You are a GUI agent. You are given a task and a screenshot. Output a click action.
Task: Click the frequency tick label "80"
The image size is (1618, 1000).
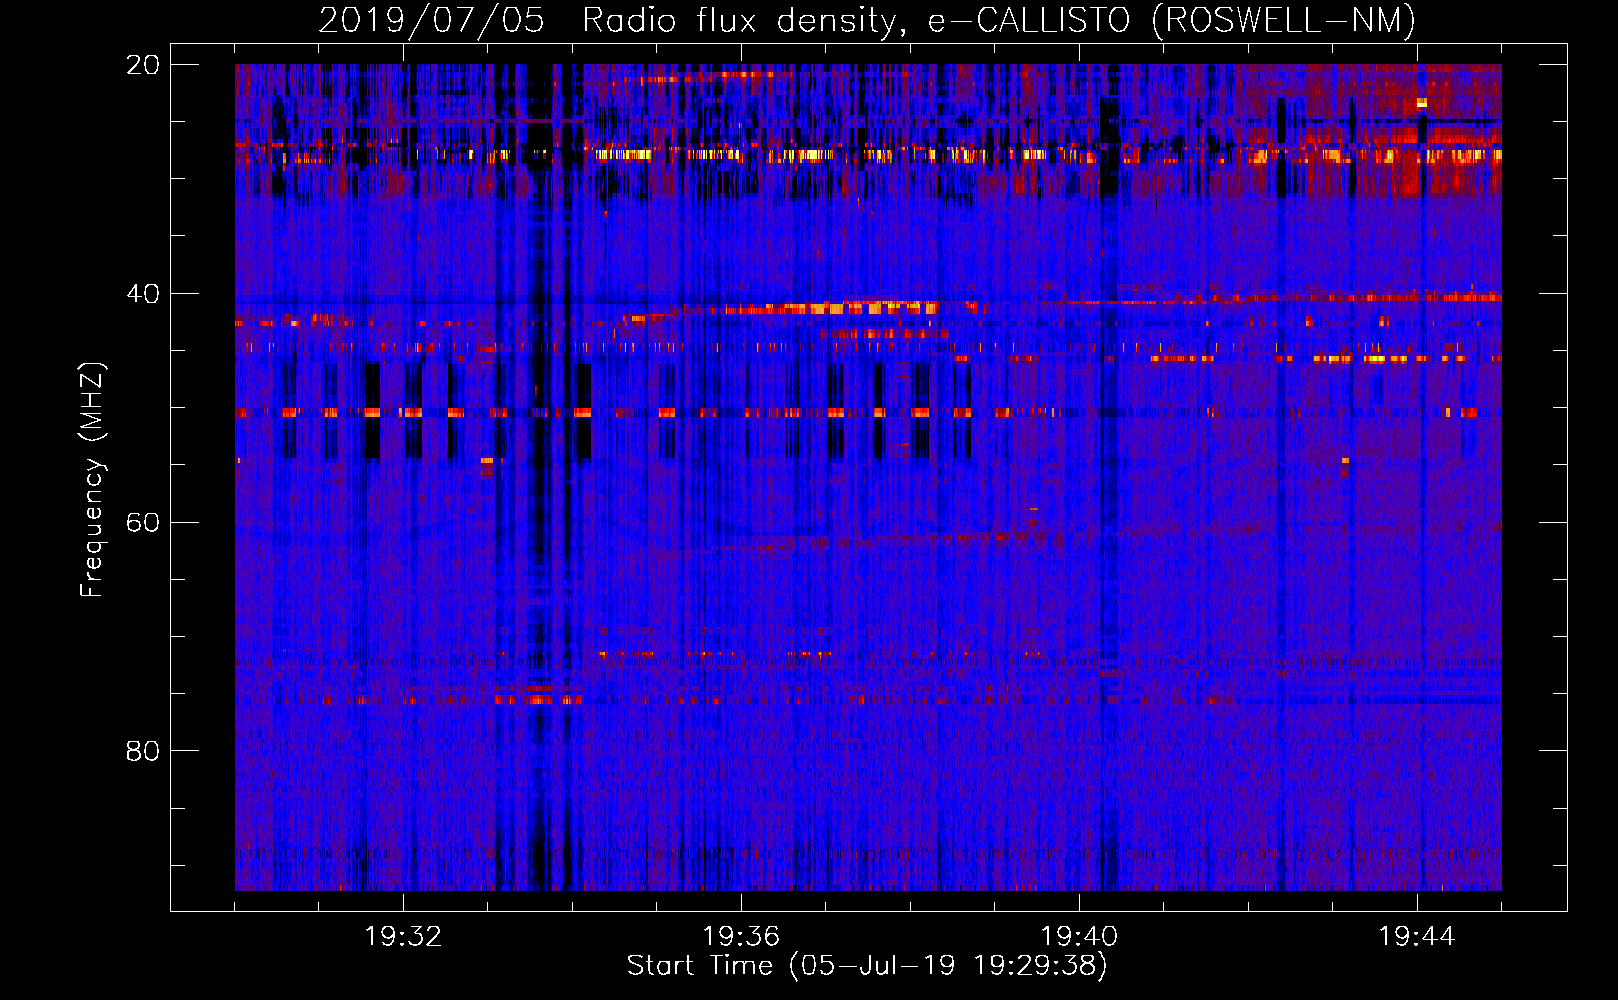point(143,751)
